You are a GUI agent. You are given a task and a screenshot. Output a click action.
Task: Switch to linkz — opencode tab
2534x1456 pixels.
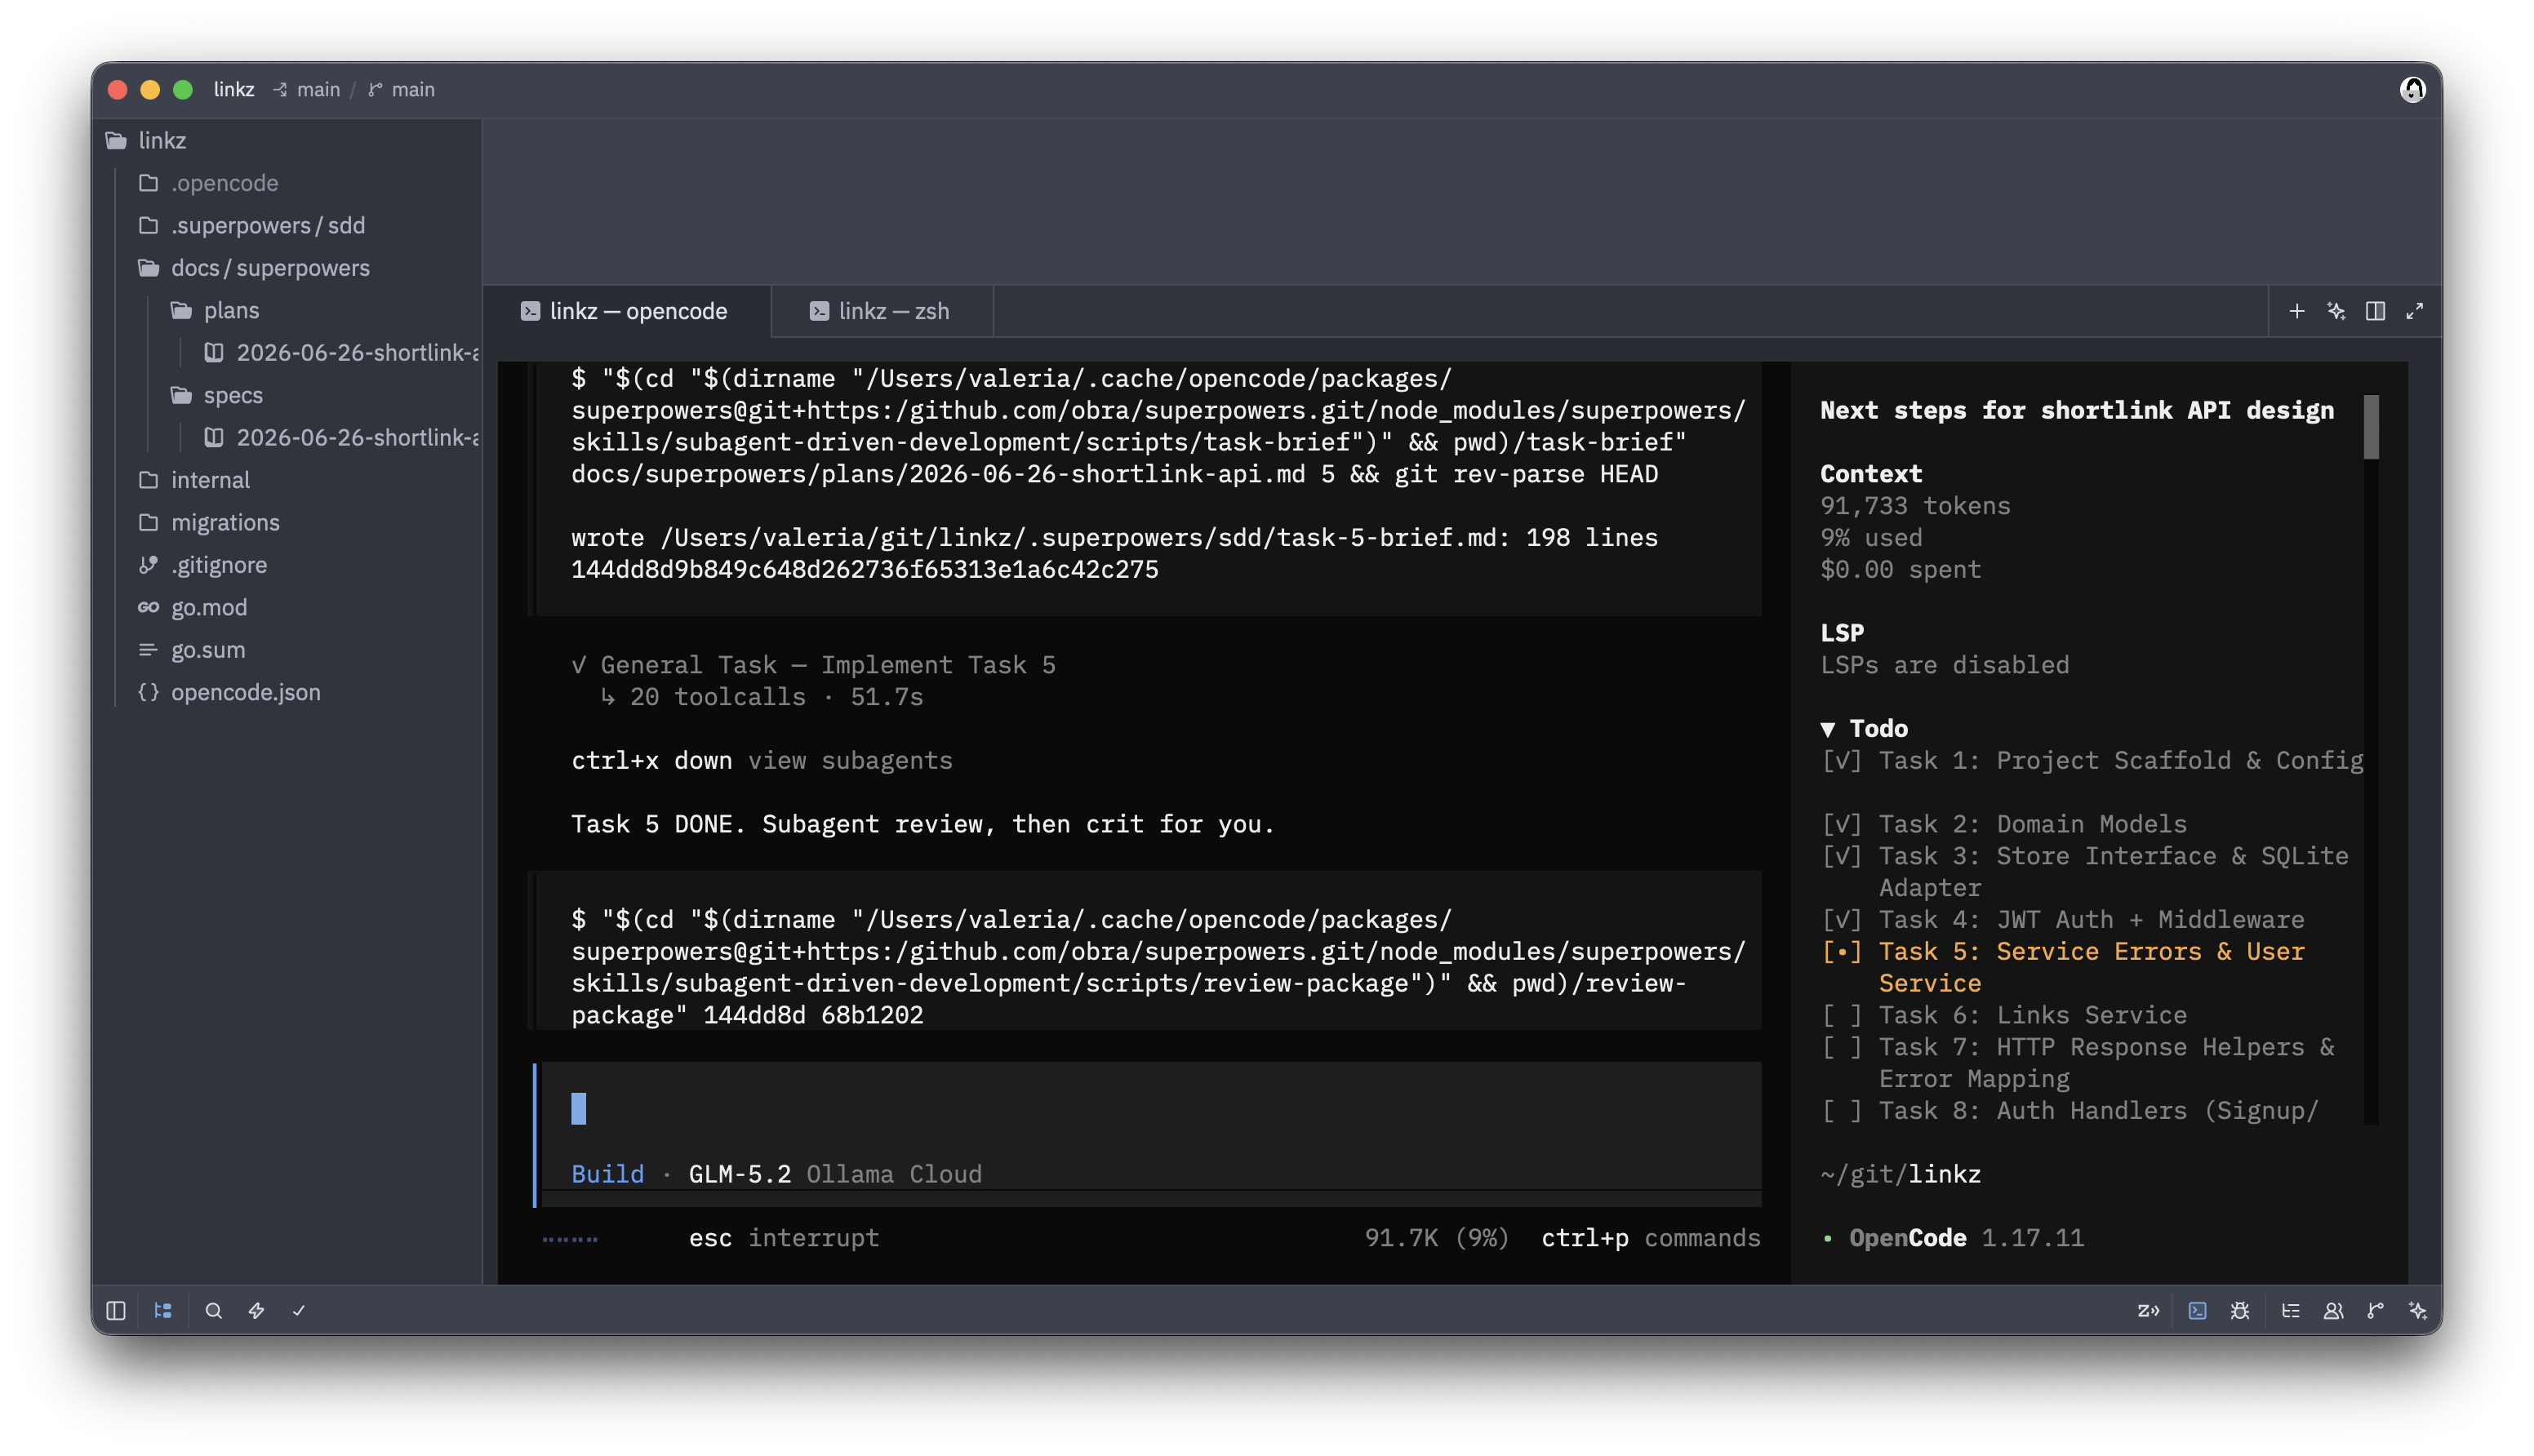(627, 311)
